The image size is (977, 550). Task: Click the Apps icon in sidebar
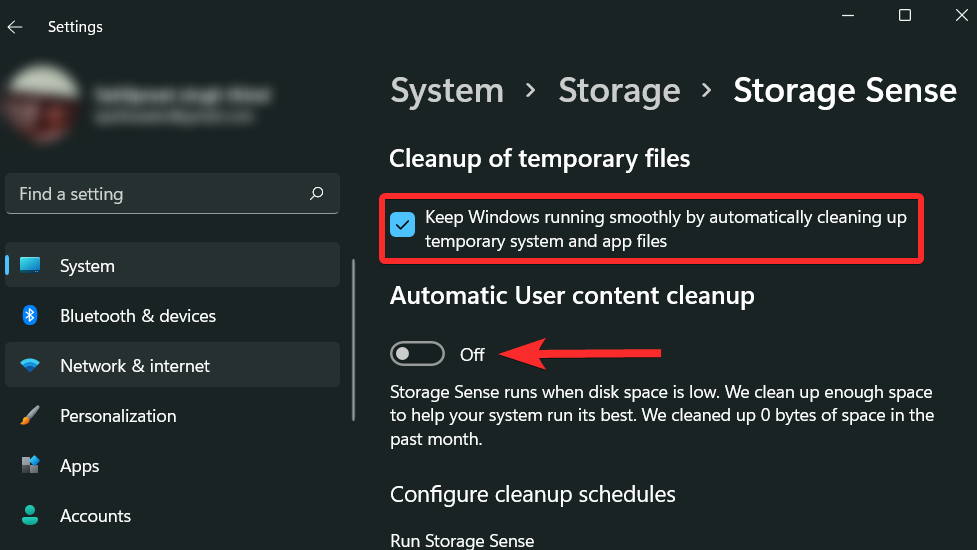(30, 466)
